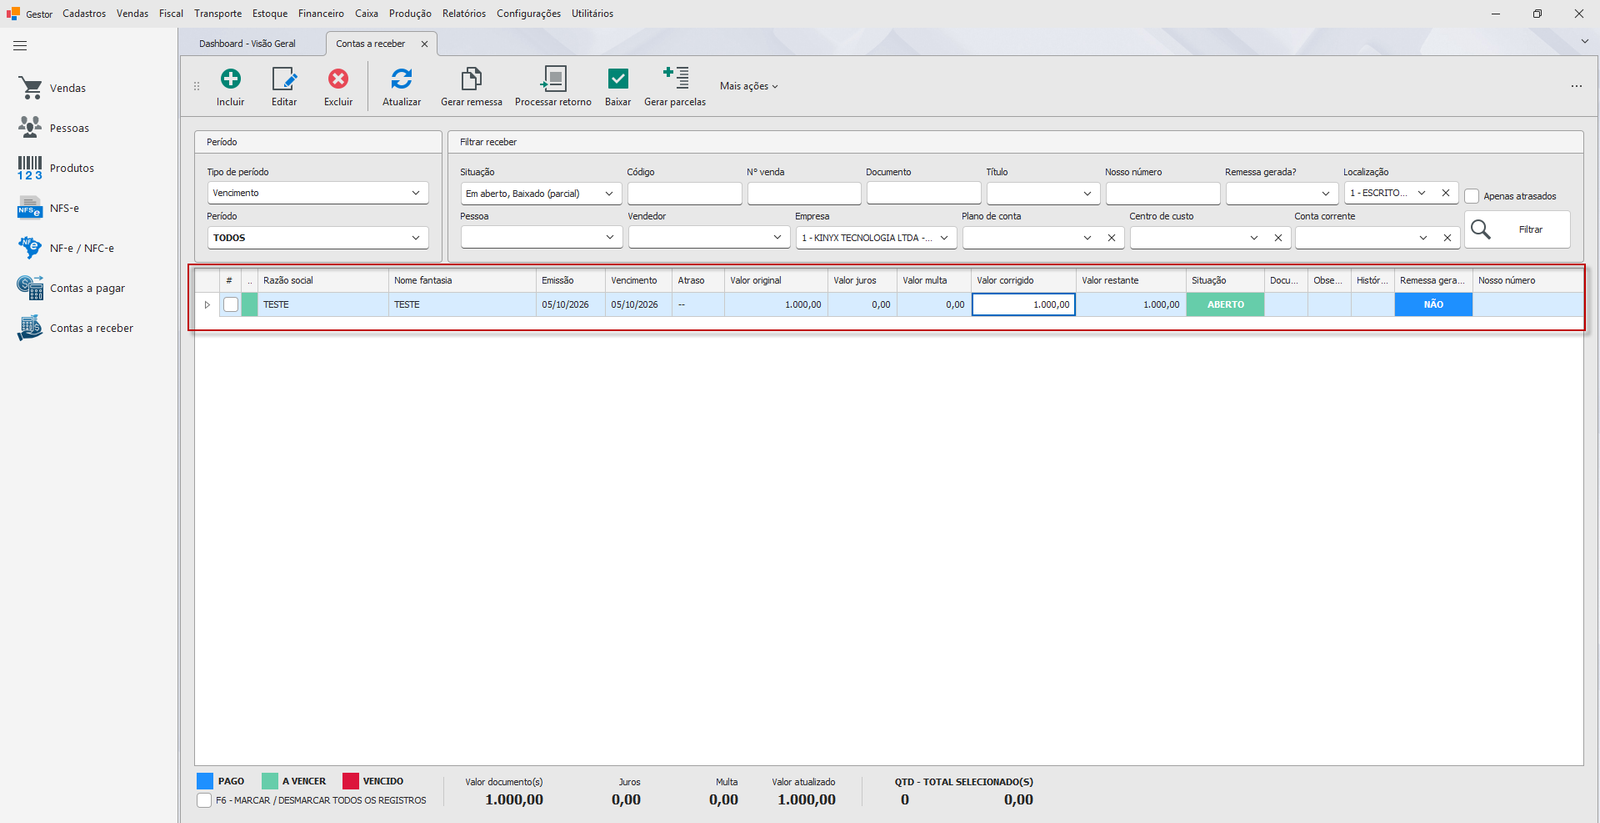Image resolution: width=1600 pixels, height=823 pixels.
Task: Click the Documento input field
Action: click(x=924, y=193)
